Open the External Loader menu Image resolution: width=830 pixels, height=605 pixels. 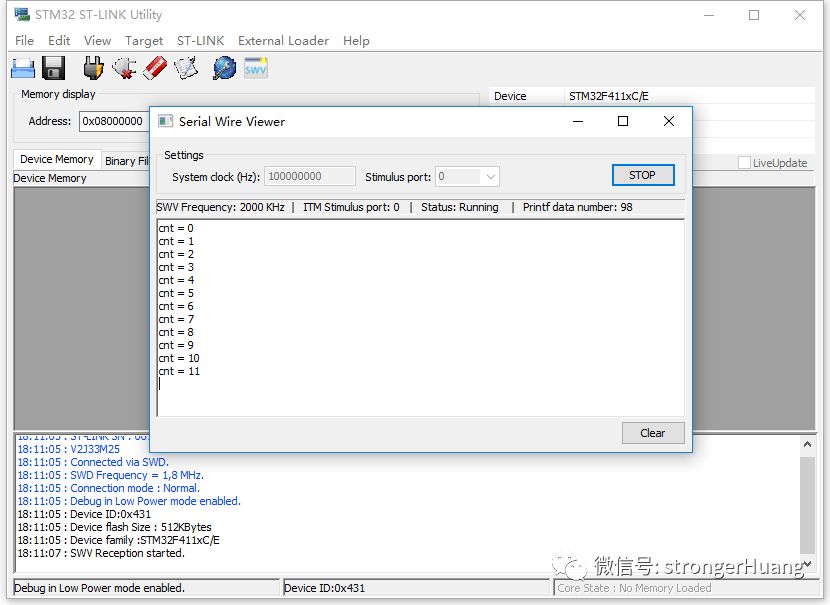283,41
